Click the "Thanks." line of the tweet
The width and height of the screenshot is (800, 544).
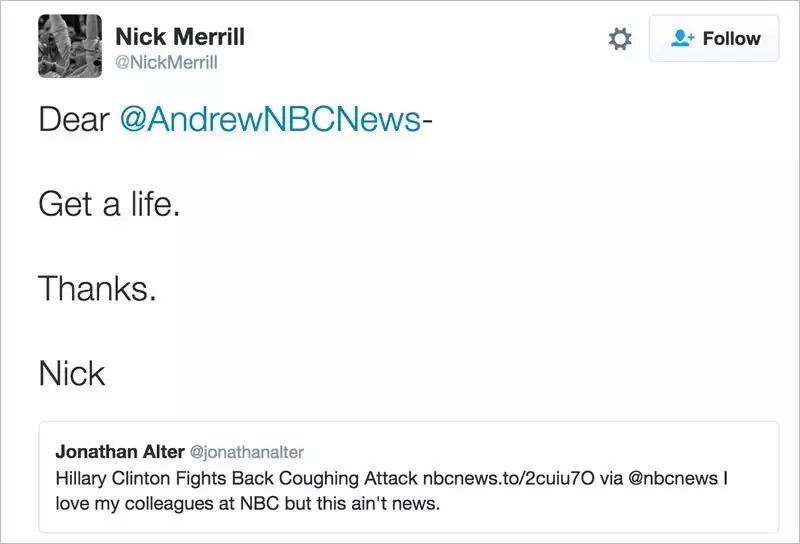[97, 289]
